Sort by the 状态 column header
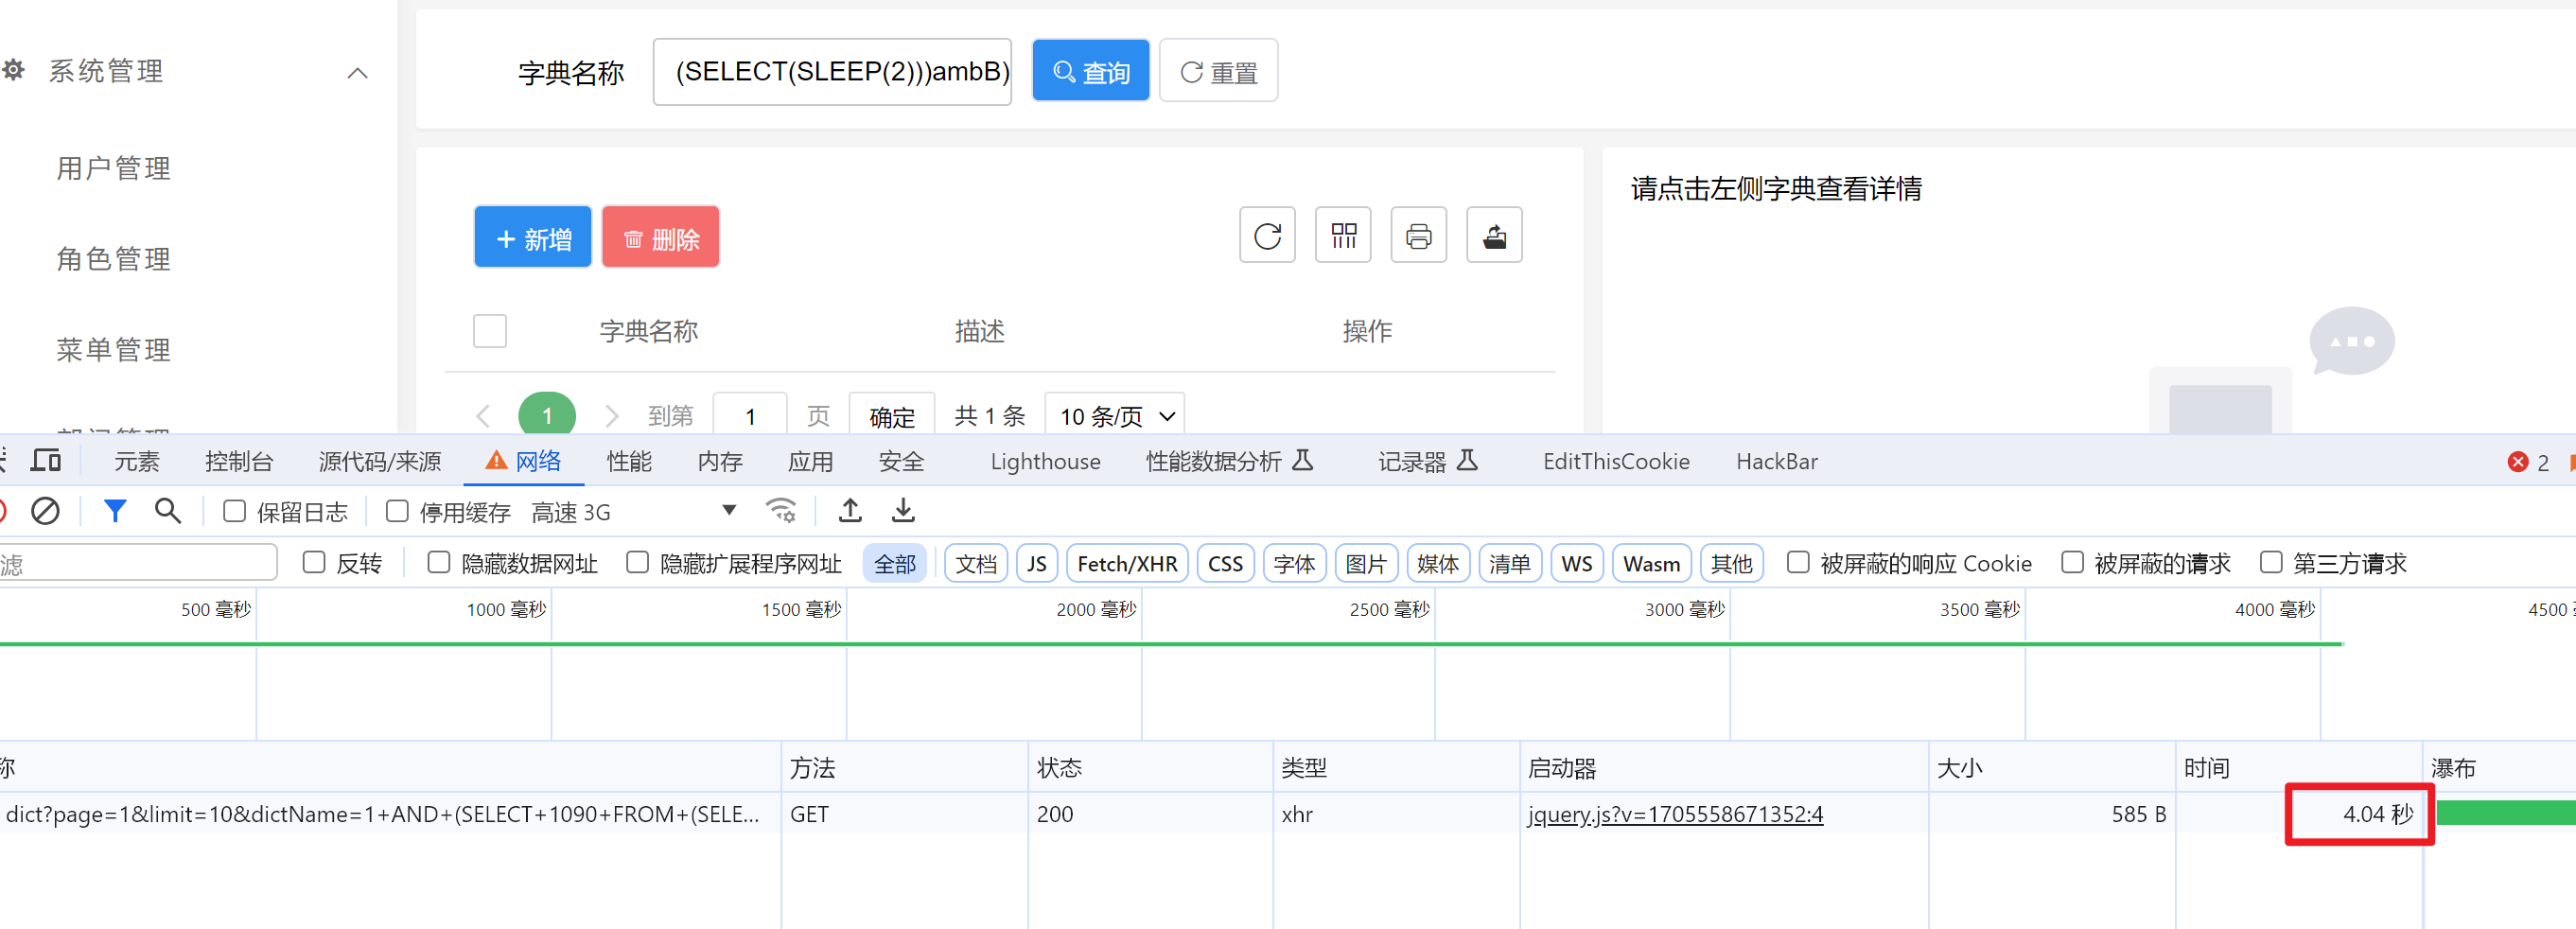Viewport: 2576px width, 929px height. (1150, 768)
